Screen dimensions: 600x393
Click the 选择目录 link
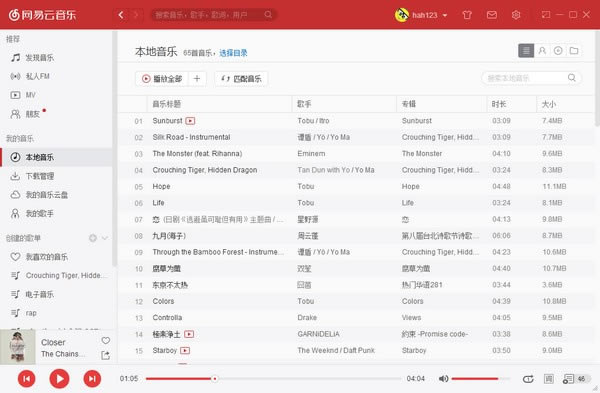[x=233, y=53]
